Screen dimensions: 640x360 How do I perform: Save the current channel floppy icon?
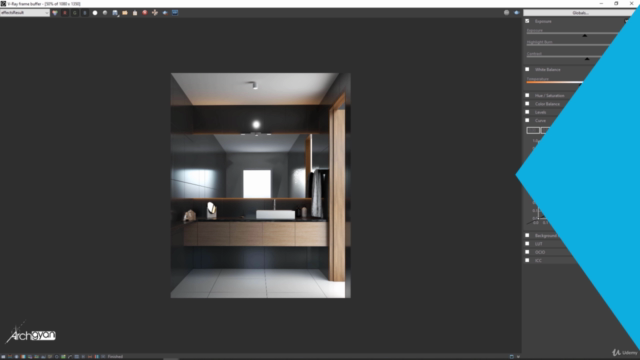(x=115, y=13)
